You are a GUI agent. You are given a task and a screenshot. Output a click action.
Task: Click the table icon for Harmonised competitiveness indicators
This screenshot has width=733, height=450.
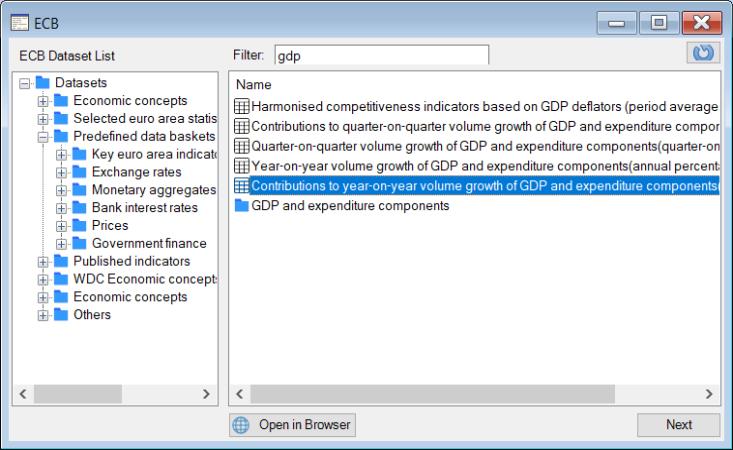click(x=241, y=106)
